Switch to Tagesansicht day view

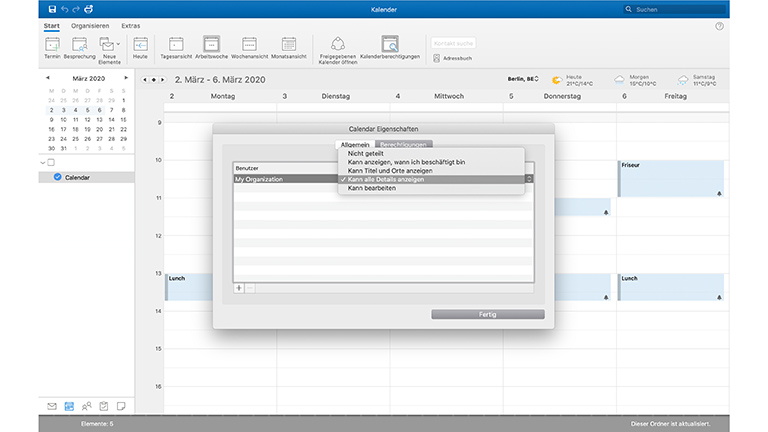point(176,44)
